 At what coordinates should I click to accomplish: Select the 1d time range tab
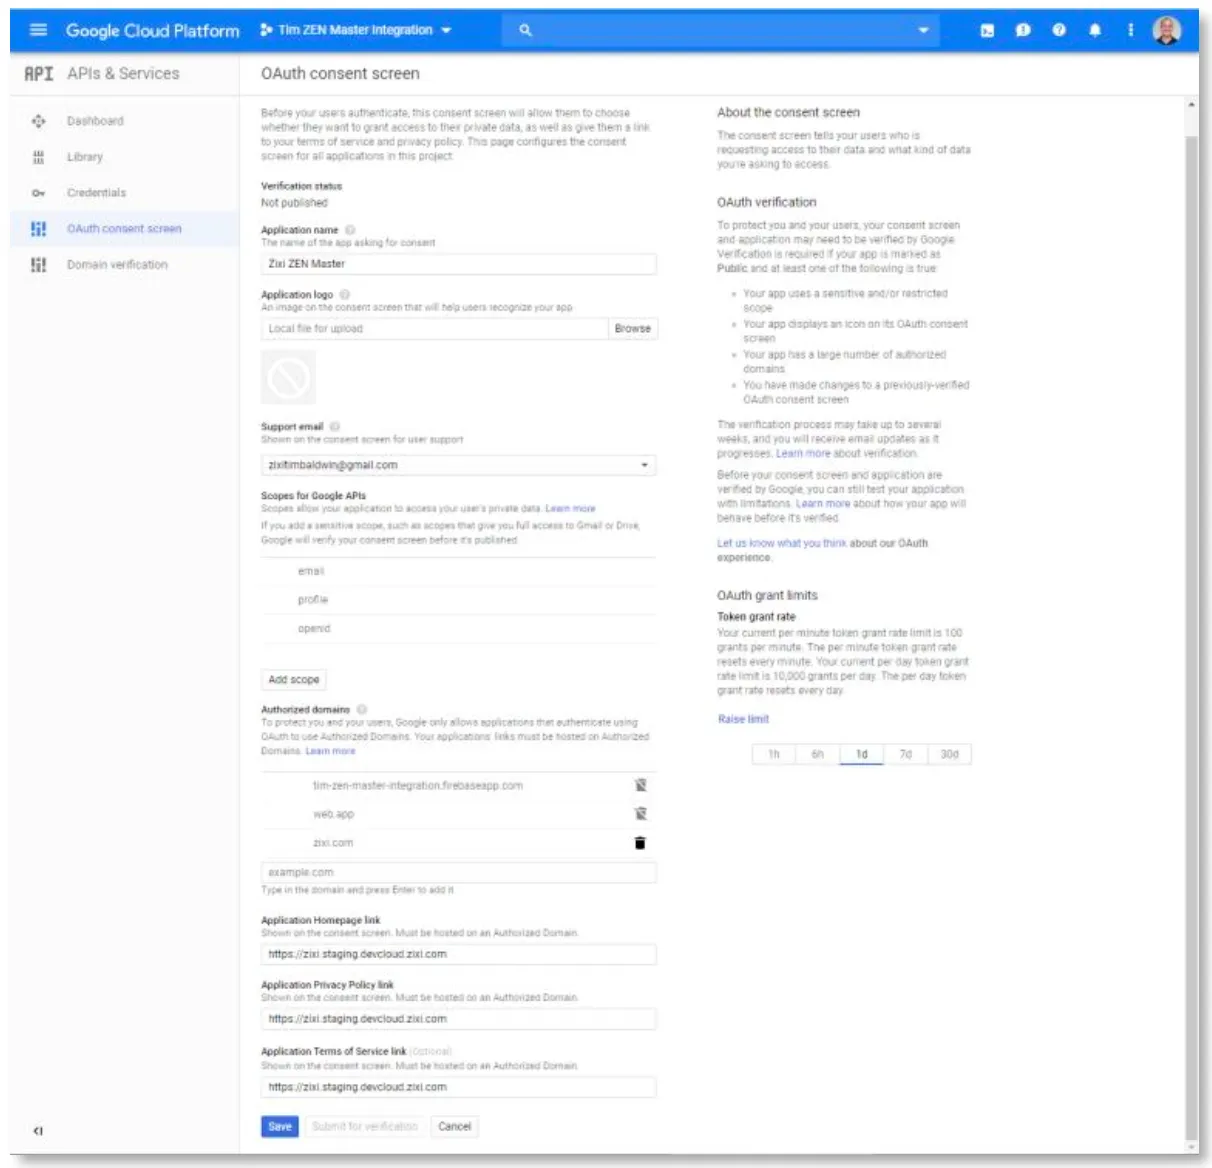pyautogui.click(x=862, y=754)
